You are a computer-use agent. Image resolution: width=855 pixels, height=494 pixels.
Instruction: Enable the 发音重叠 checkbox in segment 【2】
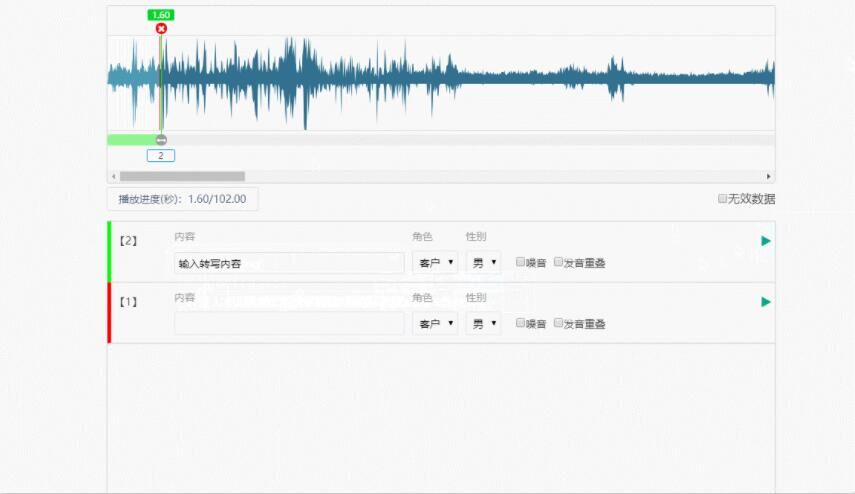pyautogui.click(x=558, y=262)
